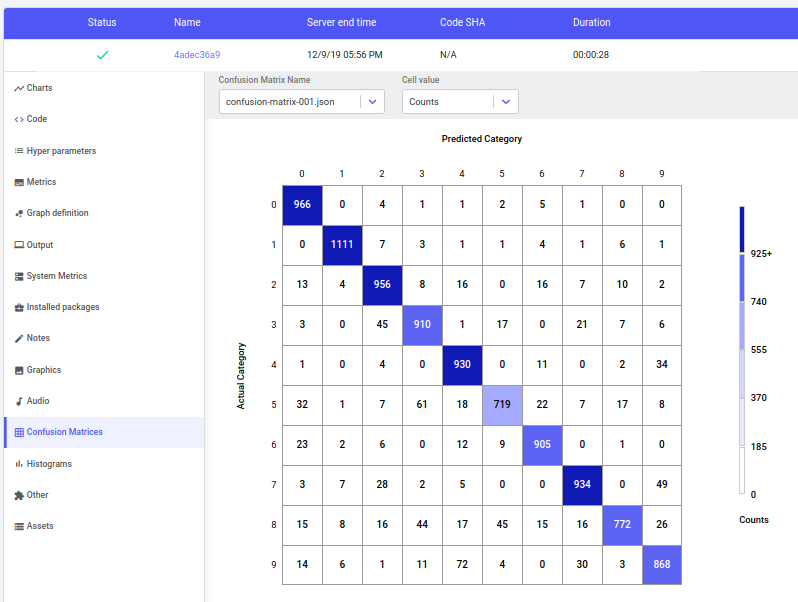Click the green success status checkmark
Screen dimensions: 798x602
click(102, 55)
